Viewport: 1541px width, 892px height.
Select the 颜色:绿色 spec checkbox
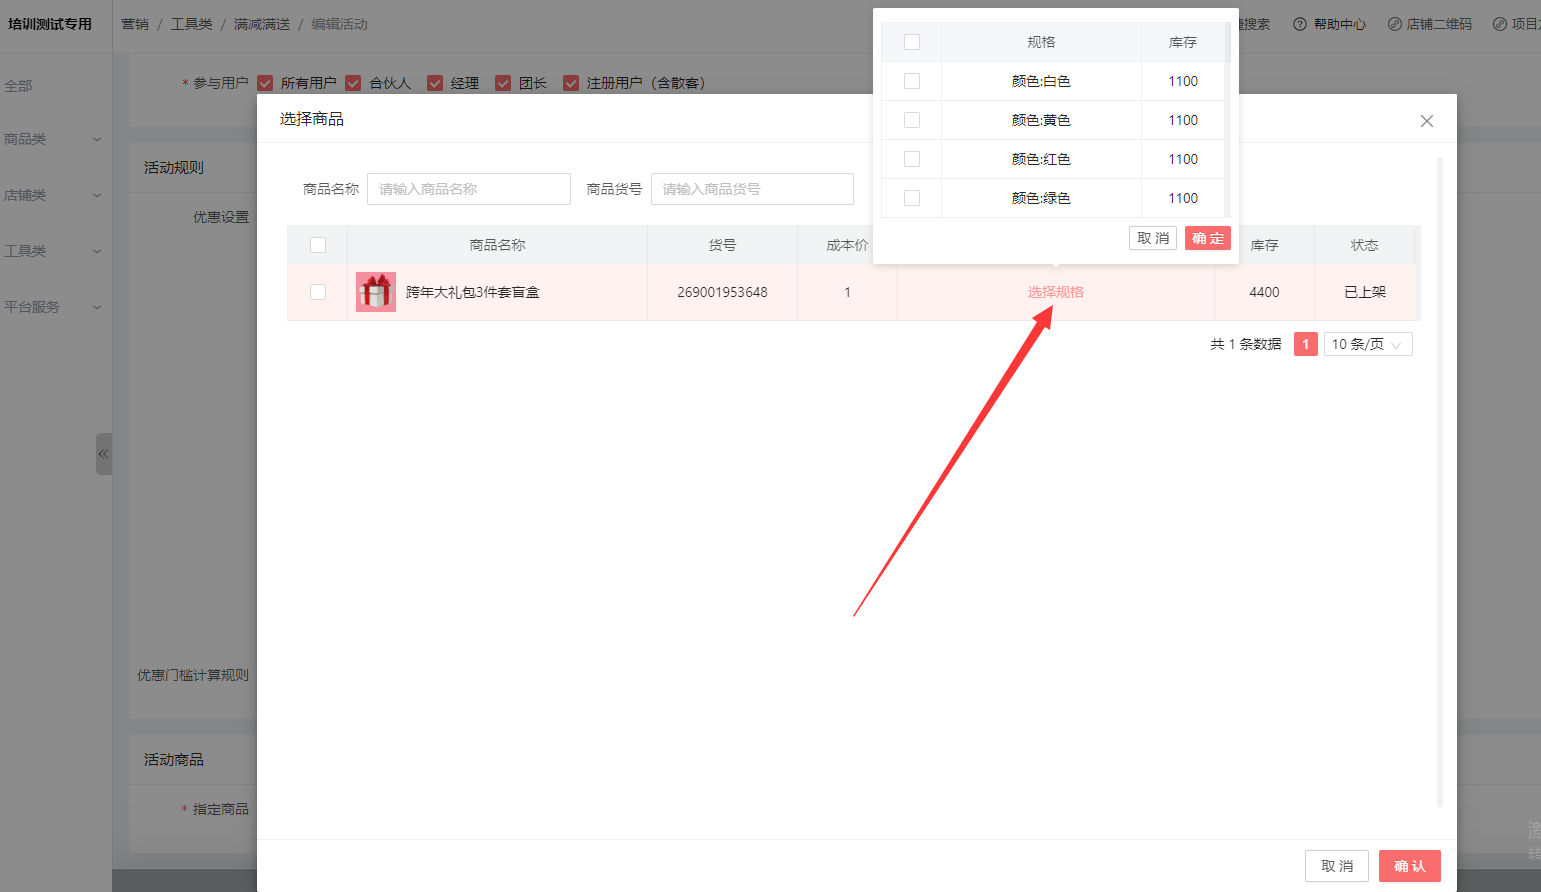(912, 198)
